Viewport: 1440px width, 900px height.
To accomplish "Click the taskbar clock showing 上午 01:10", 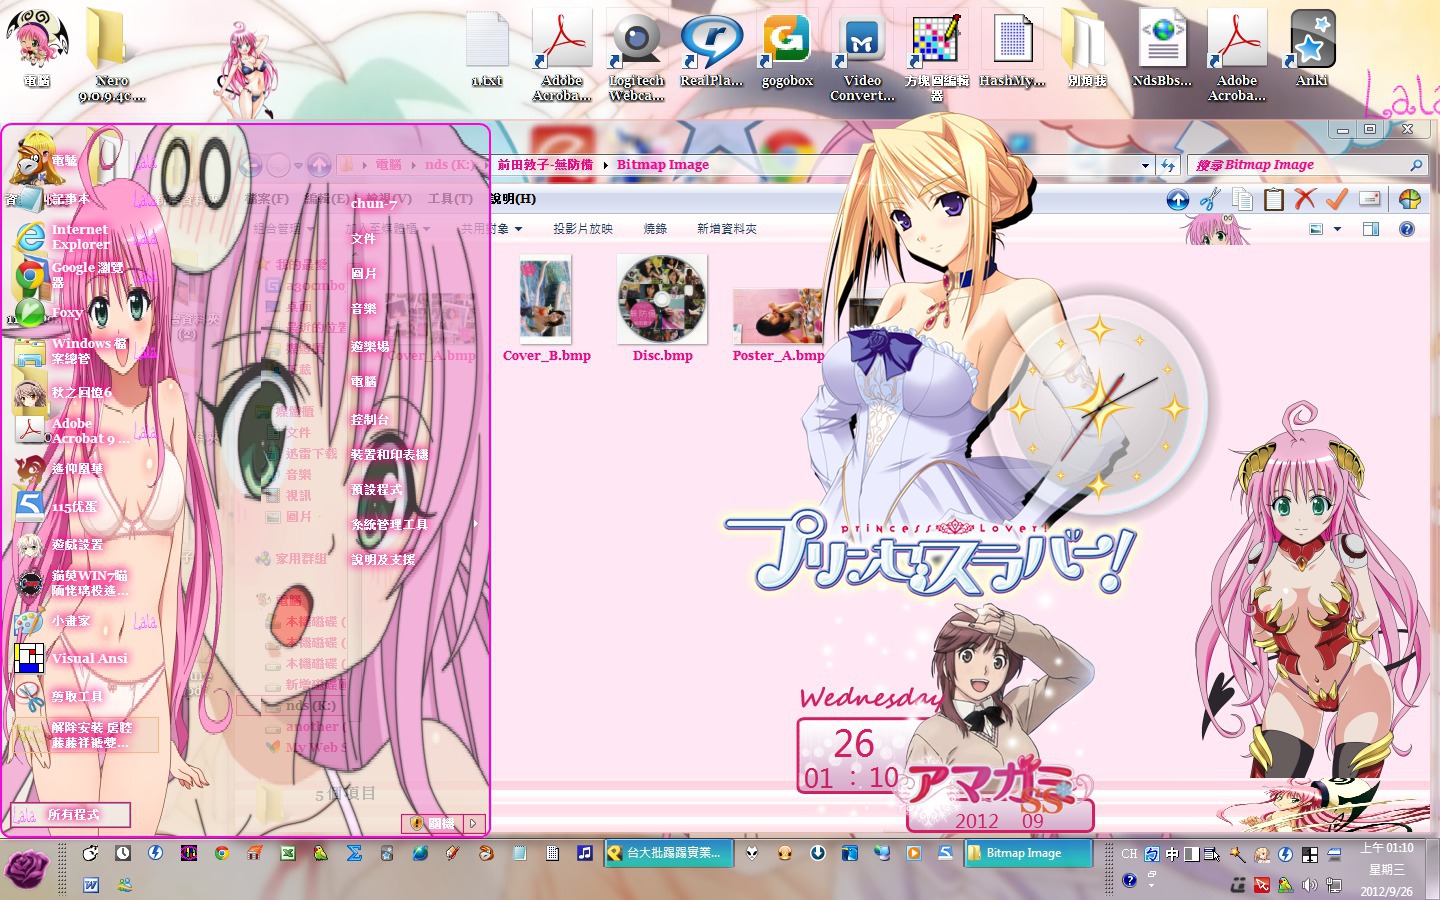I will point(1386,869).
